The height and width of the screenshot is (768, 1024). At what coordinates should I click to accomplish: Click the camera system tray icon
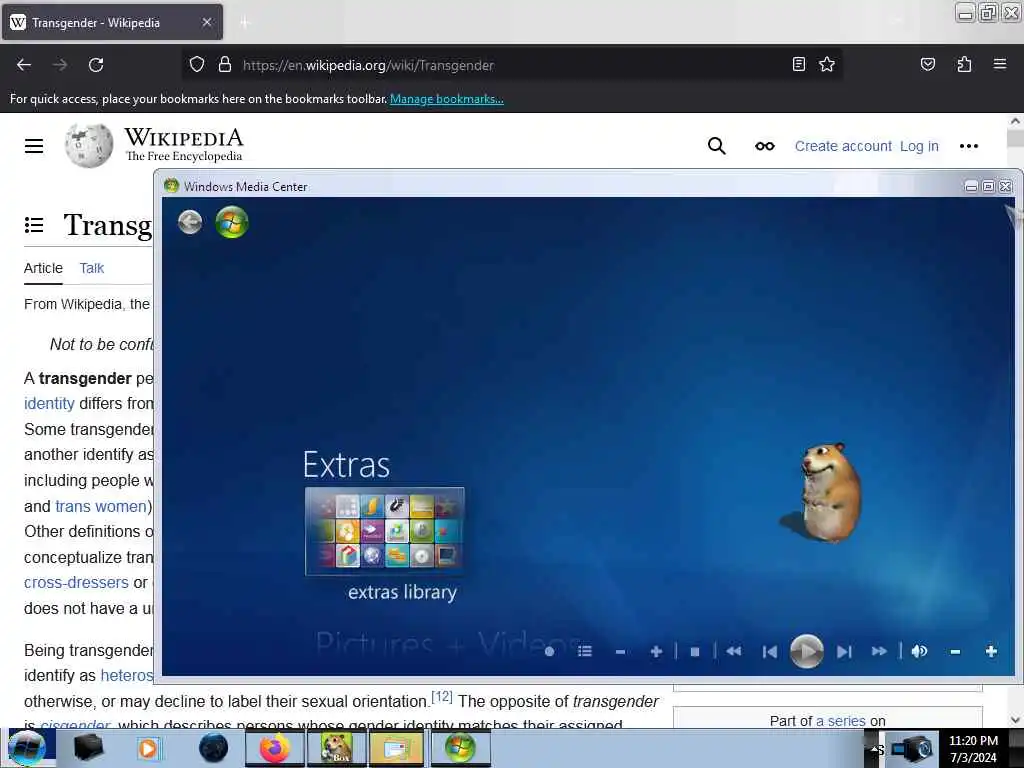[912, 749]
